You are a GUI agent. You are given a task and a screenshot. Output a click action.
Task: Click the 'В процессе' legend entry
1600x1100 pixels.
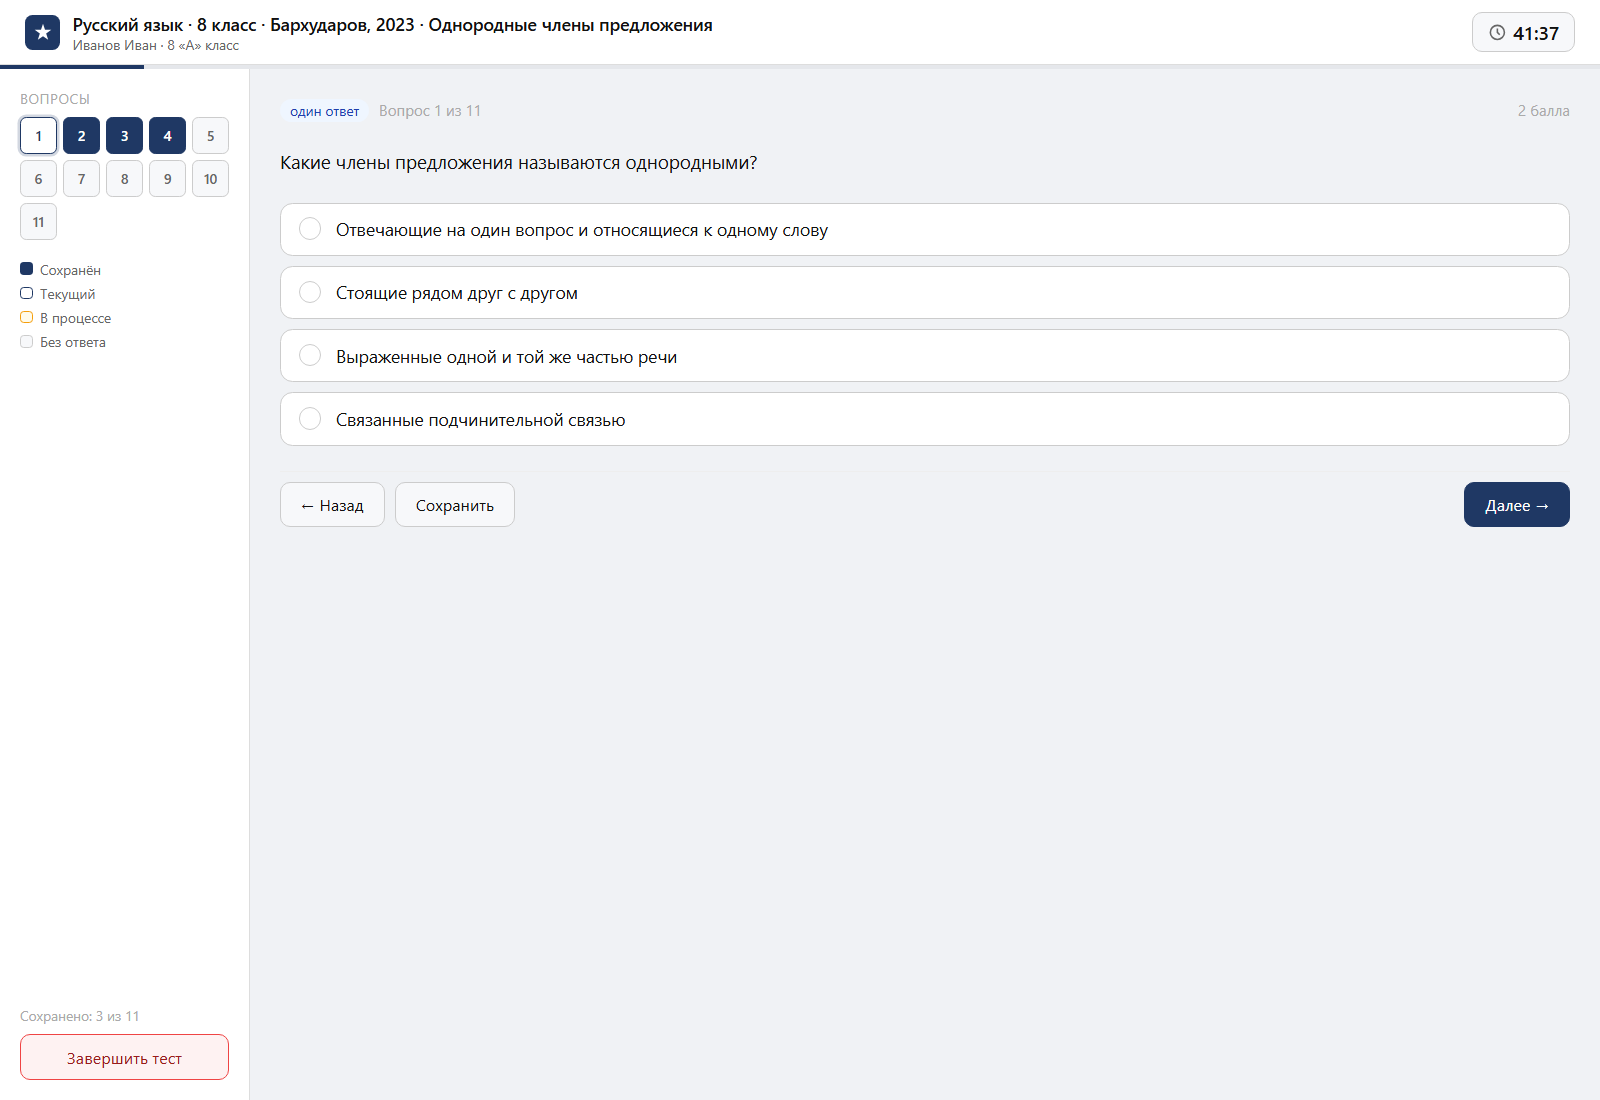66,318
